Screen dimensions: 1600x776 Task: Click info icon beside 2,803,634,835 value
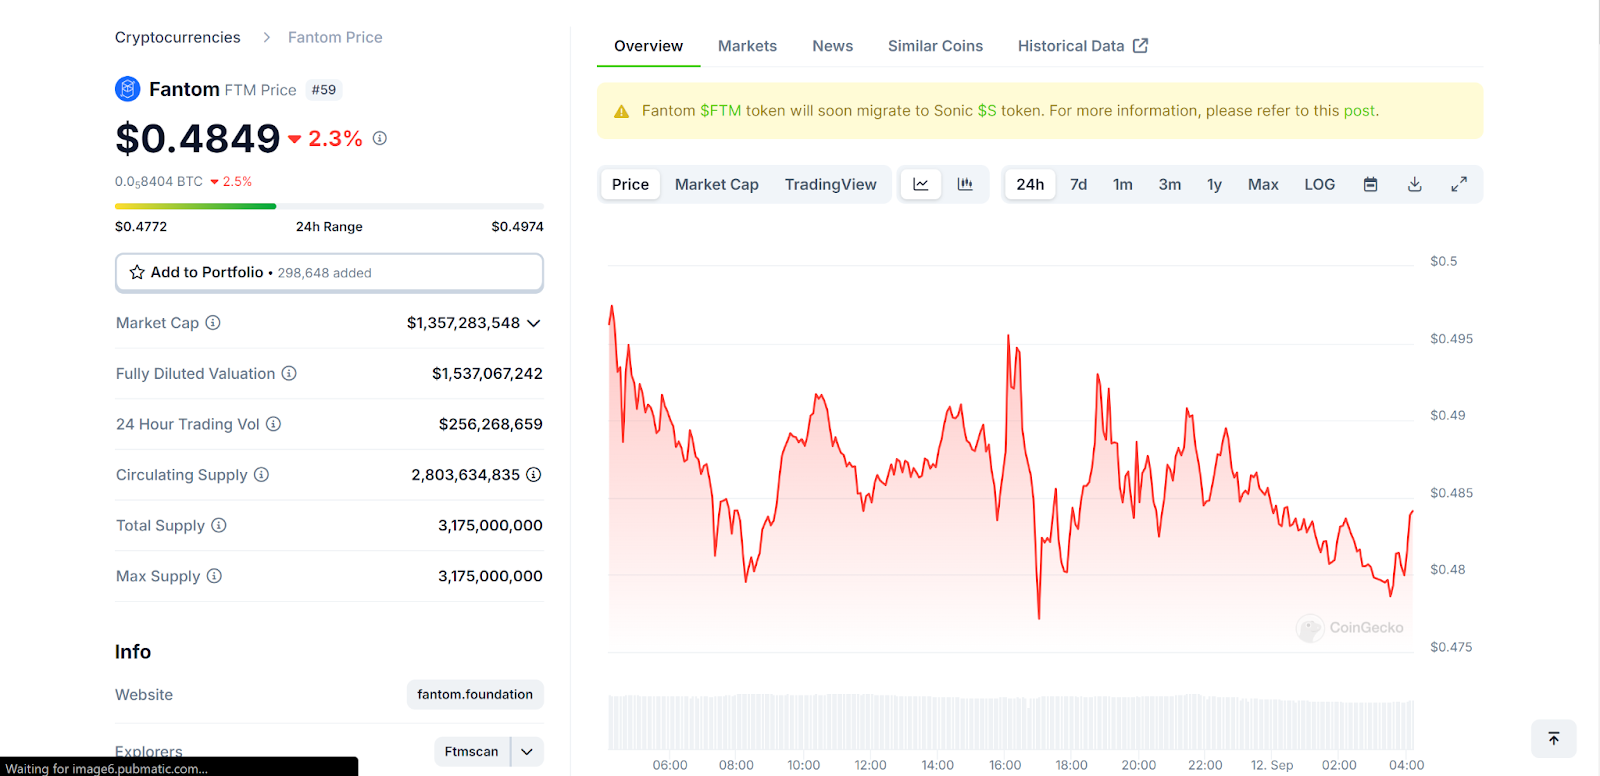pyautogui.click(x=534, y=474)
